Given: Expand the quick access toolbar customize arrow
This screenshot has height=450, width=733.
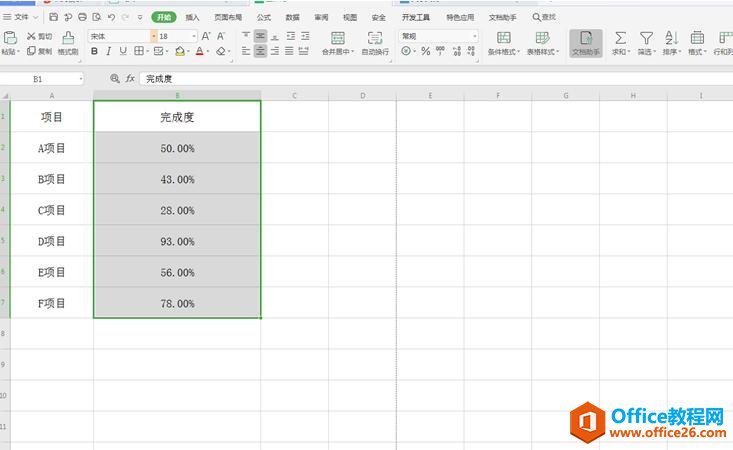Looking at the screenshot, I should (x=140, y=17).
